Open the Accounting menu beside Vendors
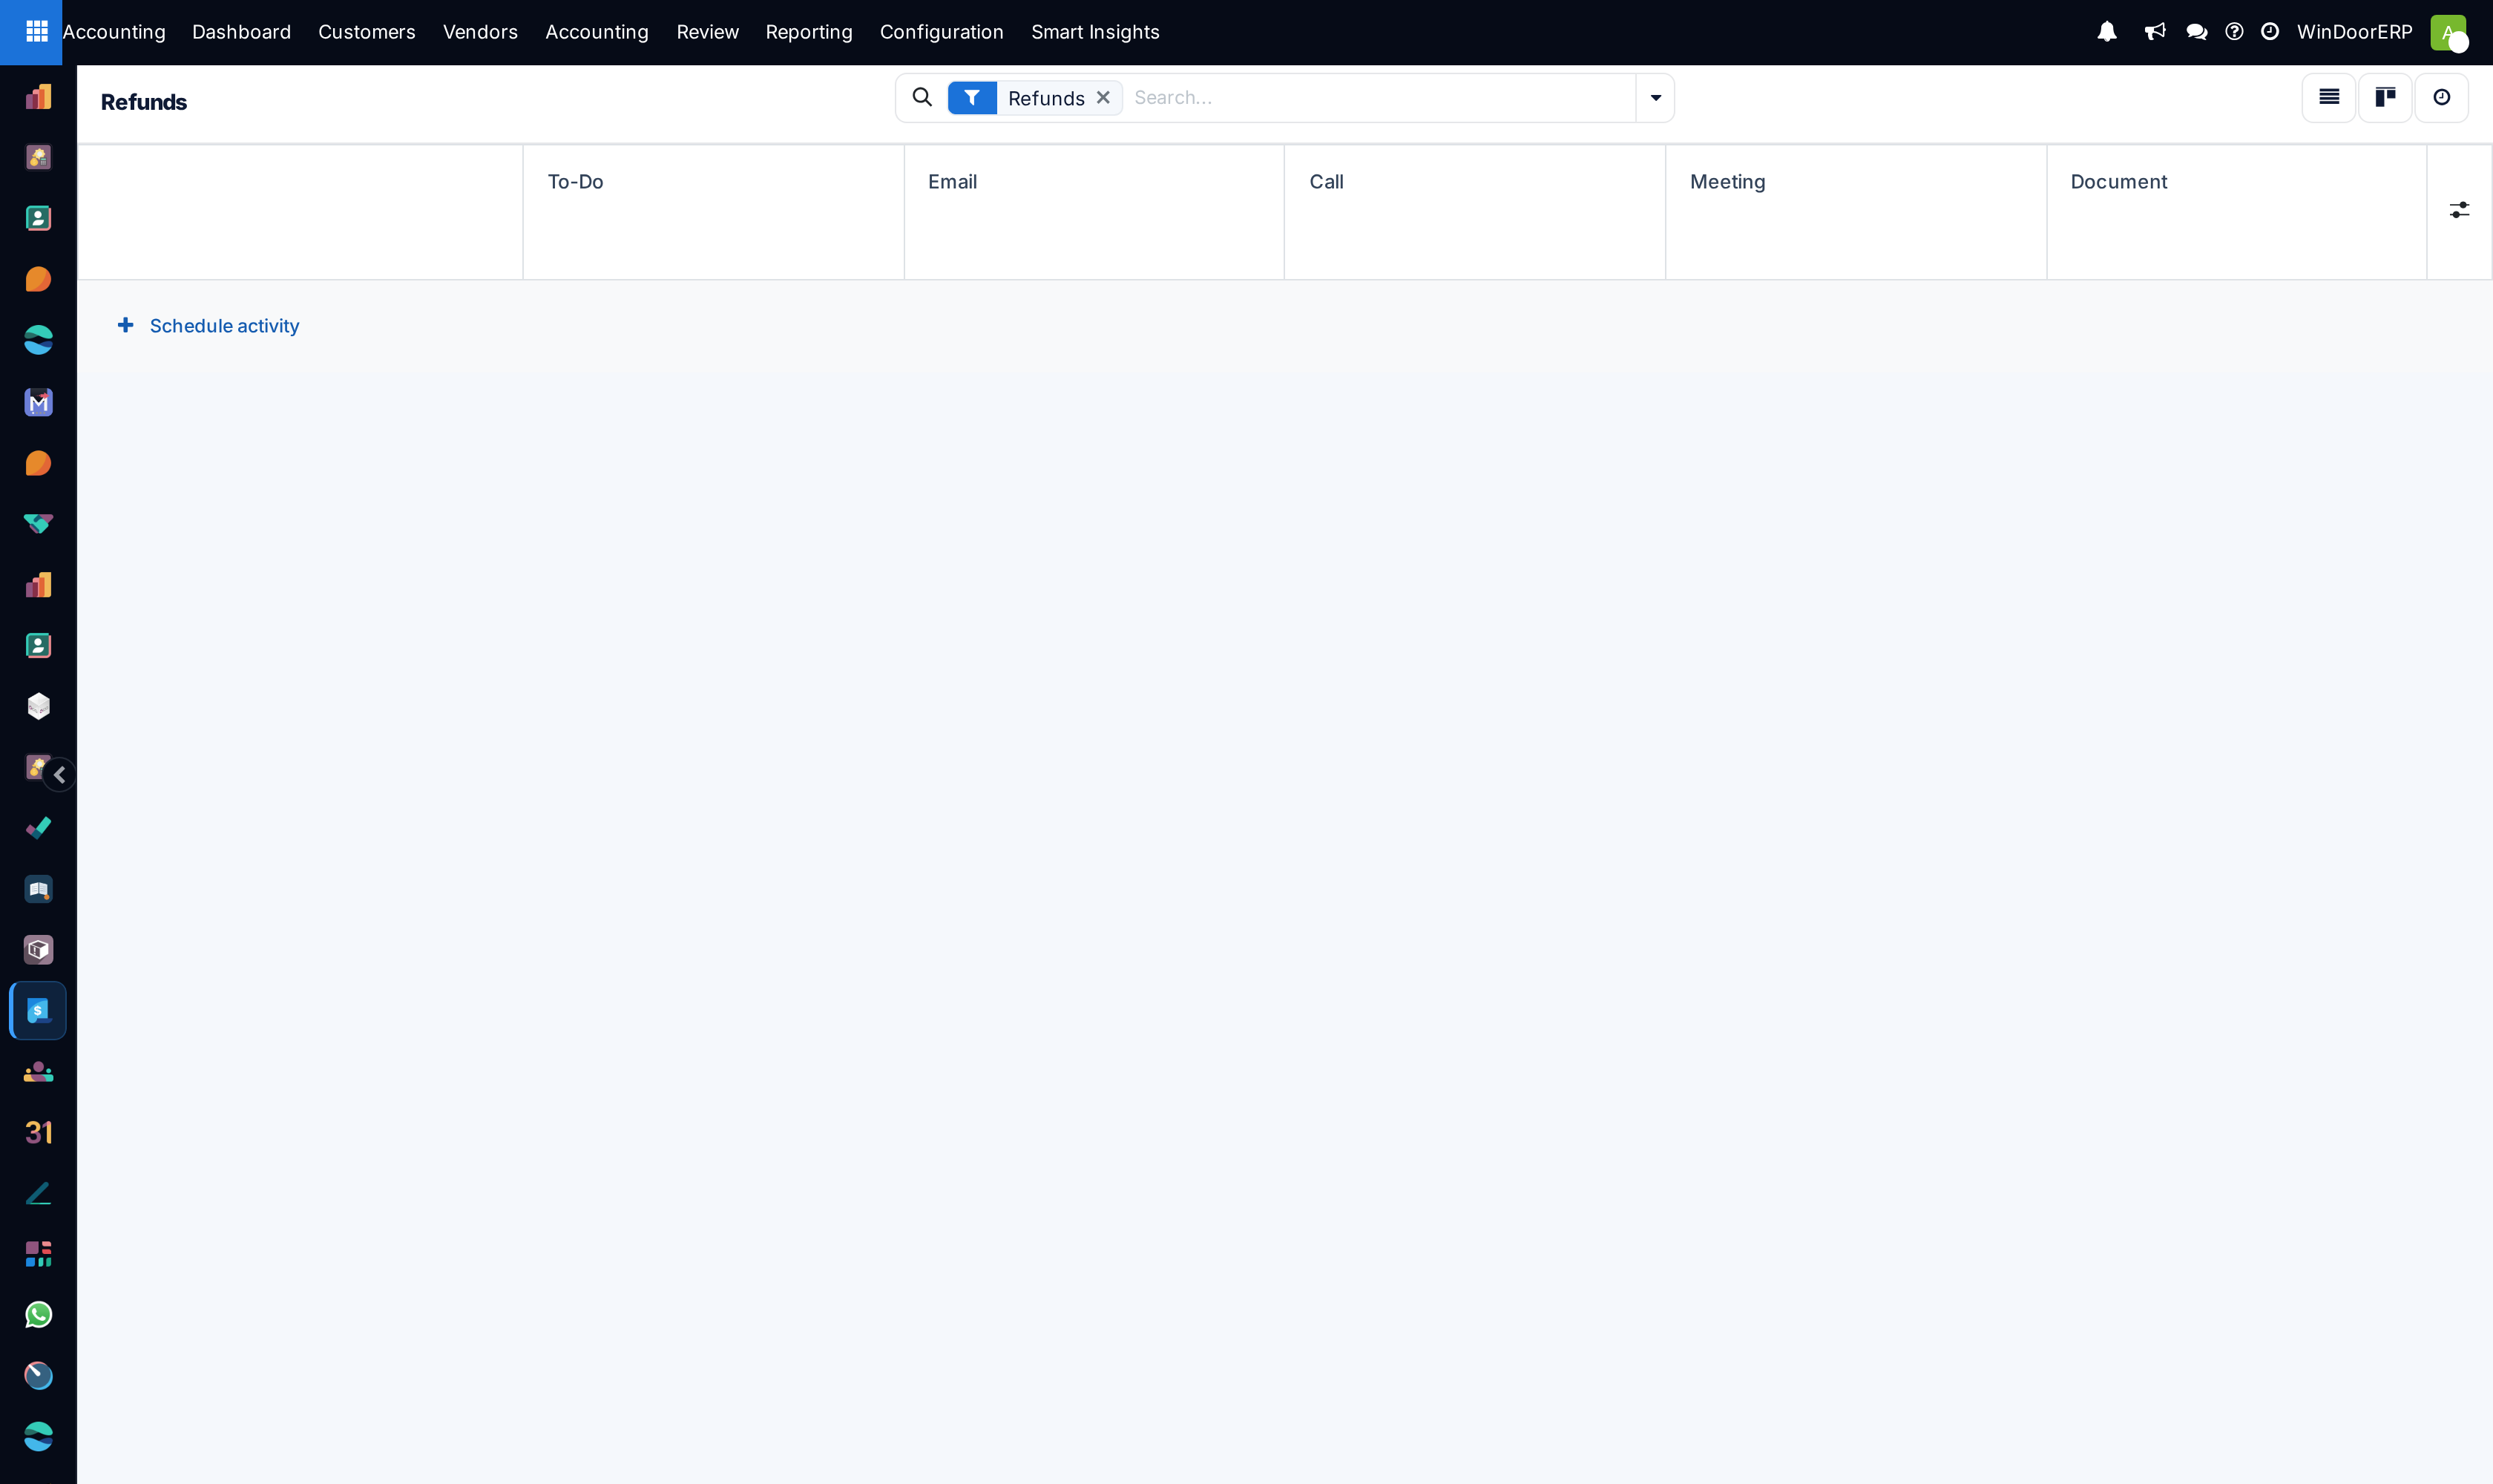This screenshot has width=2493, height=1484. coord(597,32)
